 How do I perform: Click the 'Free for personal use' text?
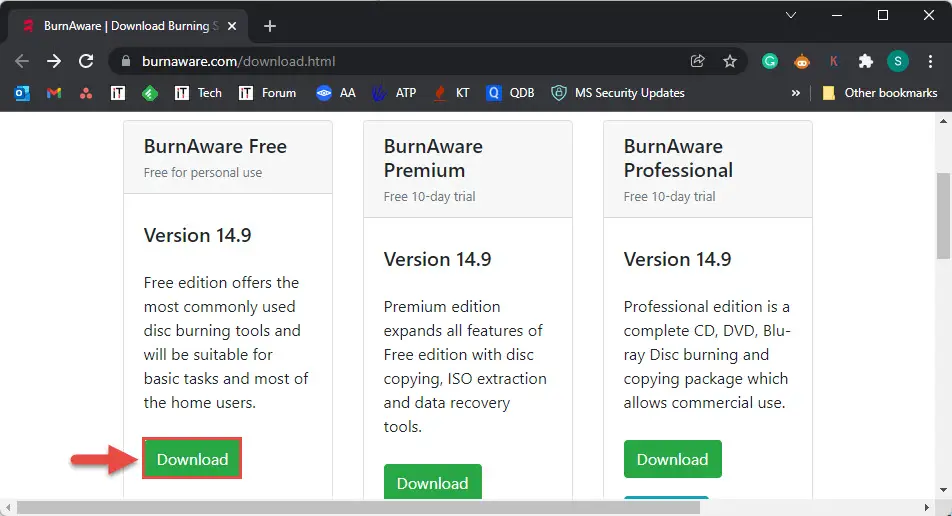(x=203, y=173)
